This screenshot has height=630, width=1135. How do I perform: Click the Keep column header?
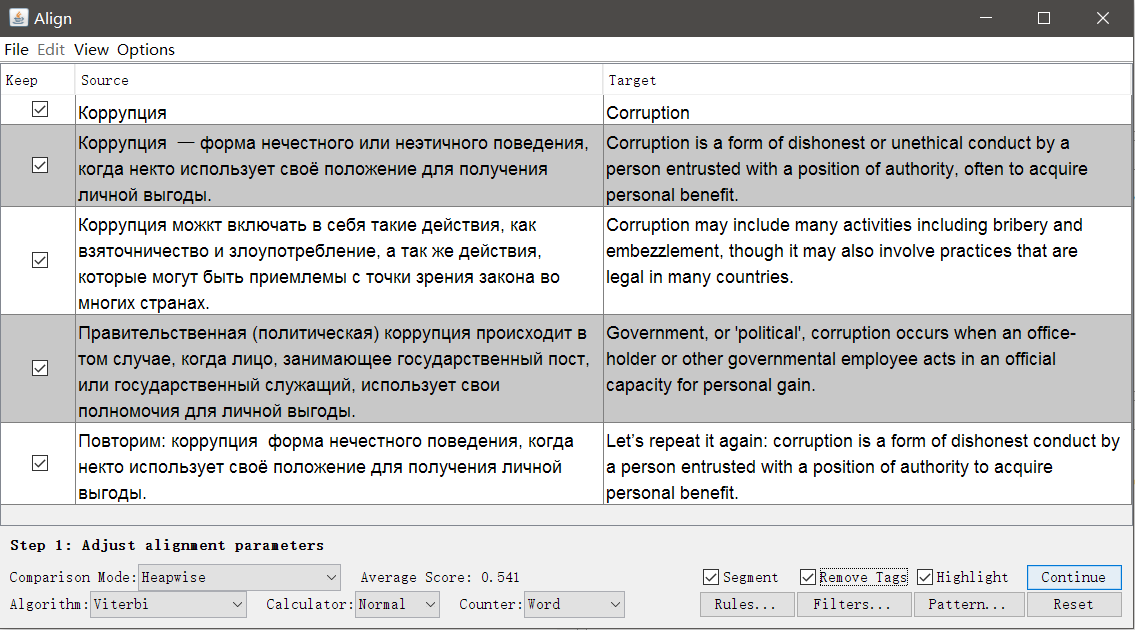(38, 80)
